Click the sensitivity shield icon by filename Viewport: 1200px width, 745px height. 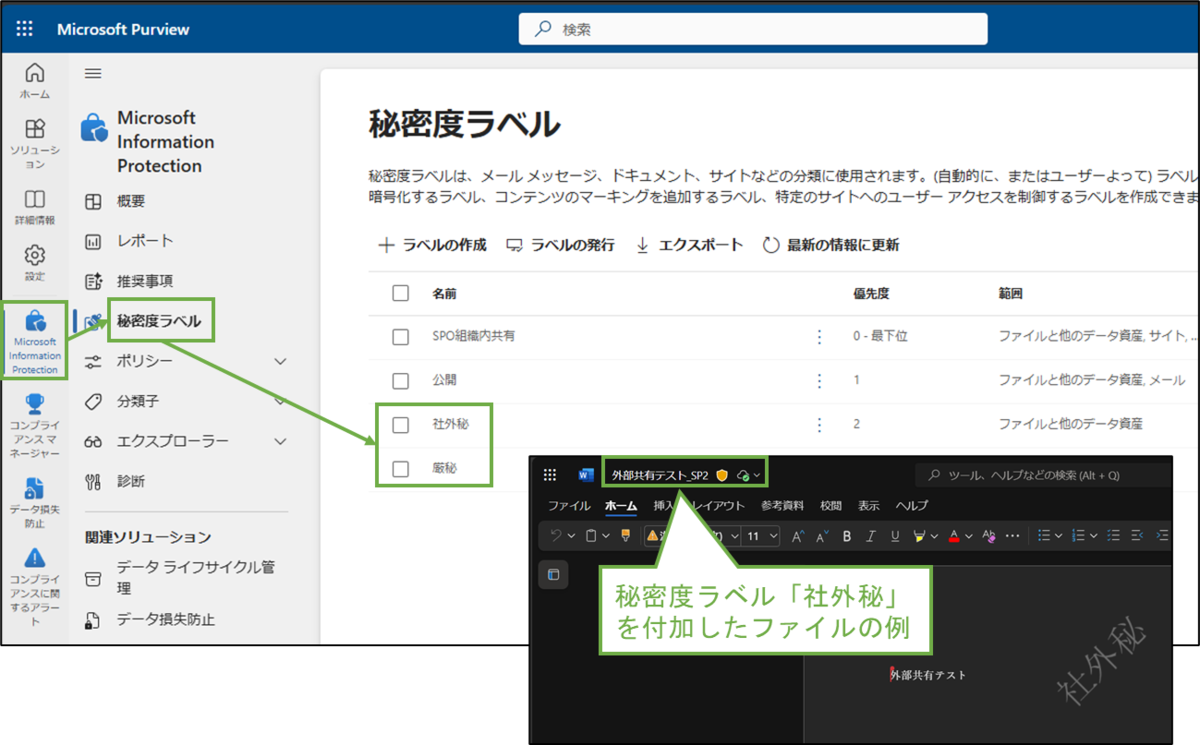tap(722, 475)
